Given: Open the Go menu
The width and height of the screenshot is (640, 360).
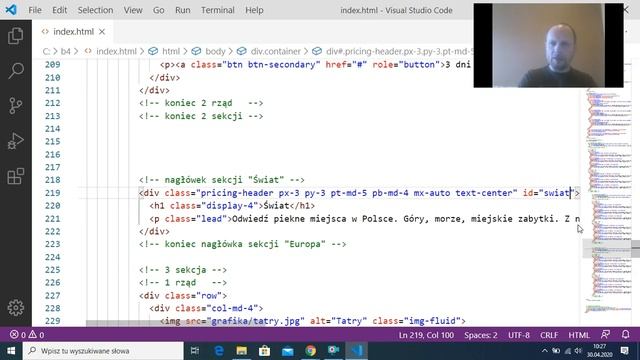Looking at the screenshot, I should coord(158,10).
